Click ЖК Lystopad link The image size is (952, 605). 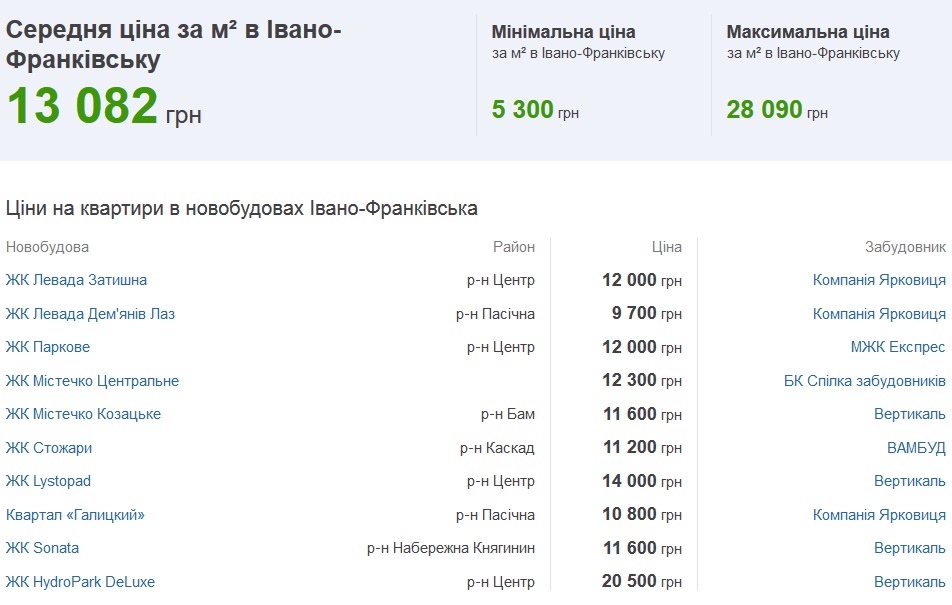pos(49,481)
